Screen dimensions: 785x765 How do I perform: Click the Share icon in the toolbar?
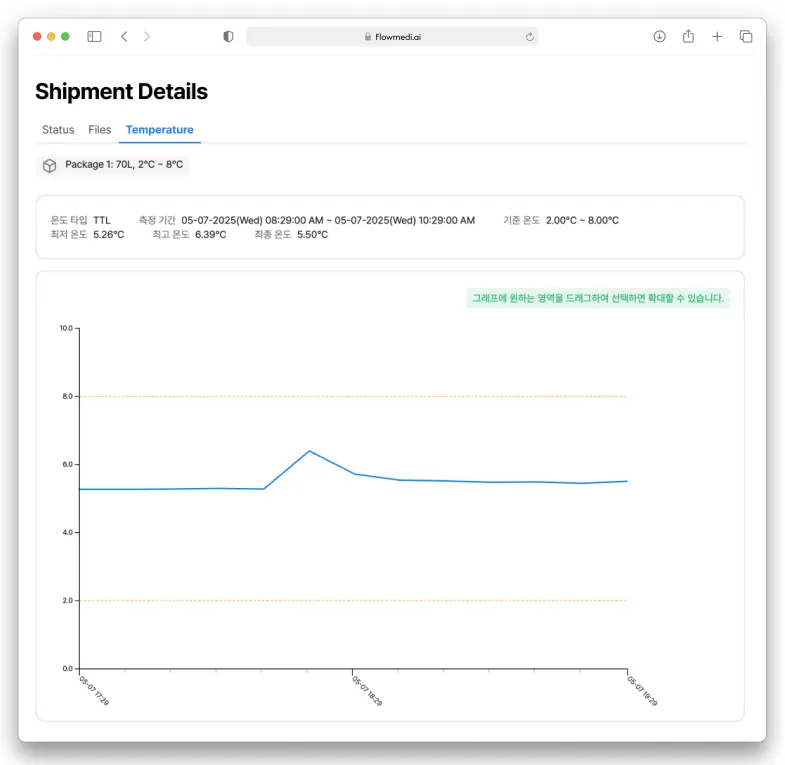click(688, 36)
